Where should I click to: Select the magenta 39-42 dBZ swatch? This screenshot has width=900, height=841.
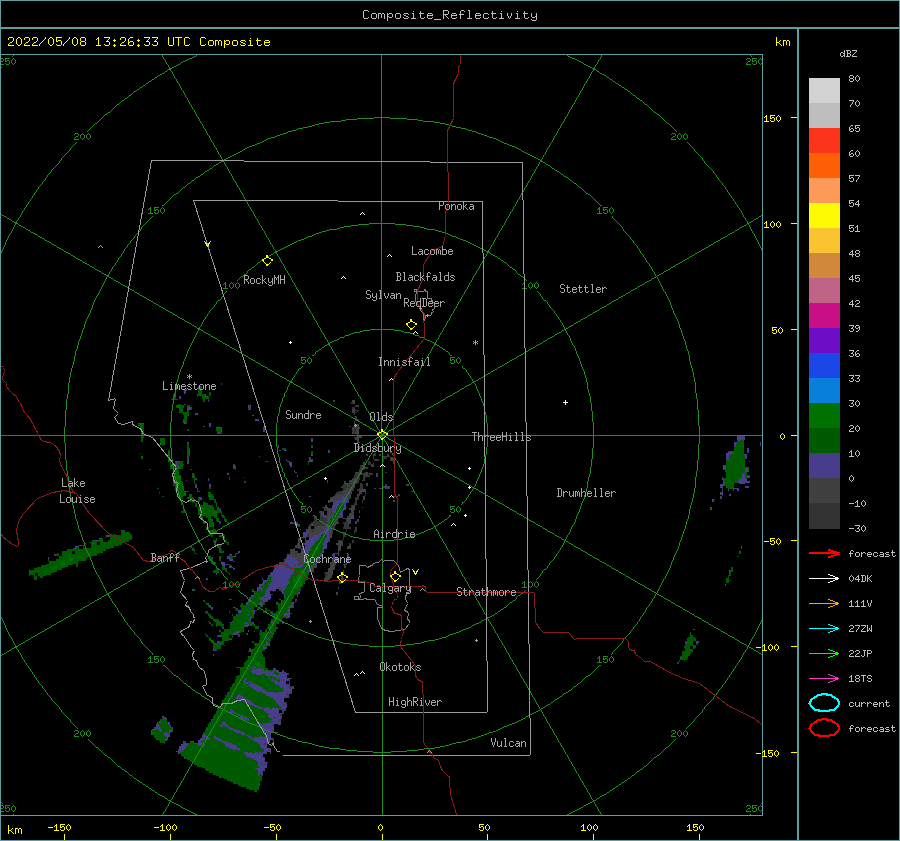click(824, 316)
